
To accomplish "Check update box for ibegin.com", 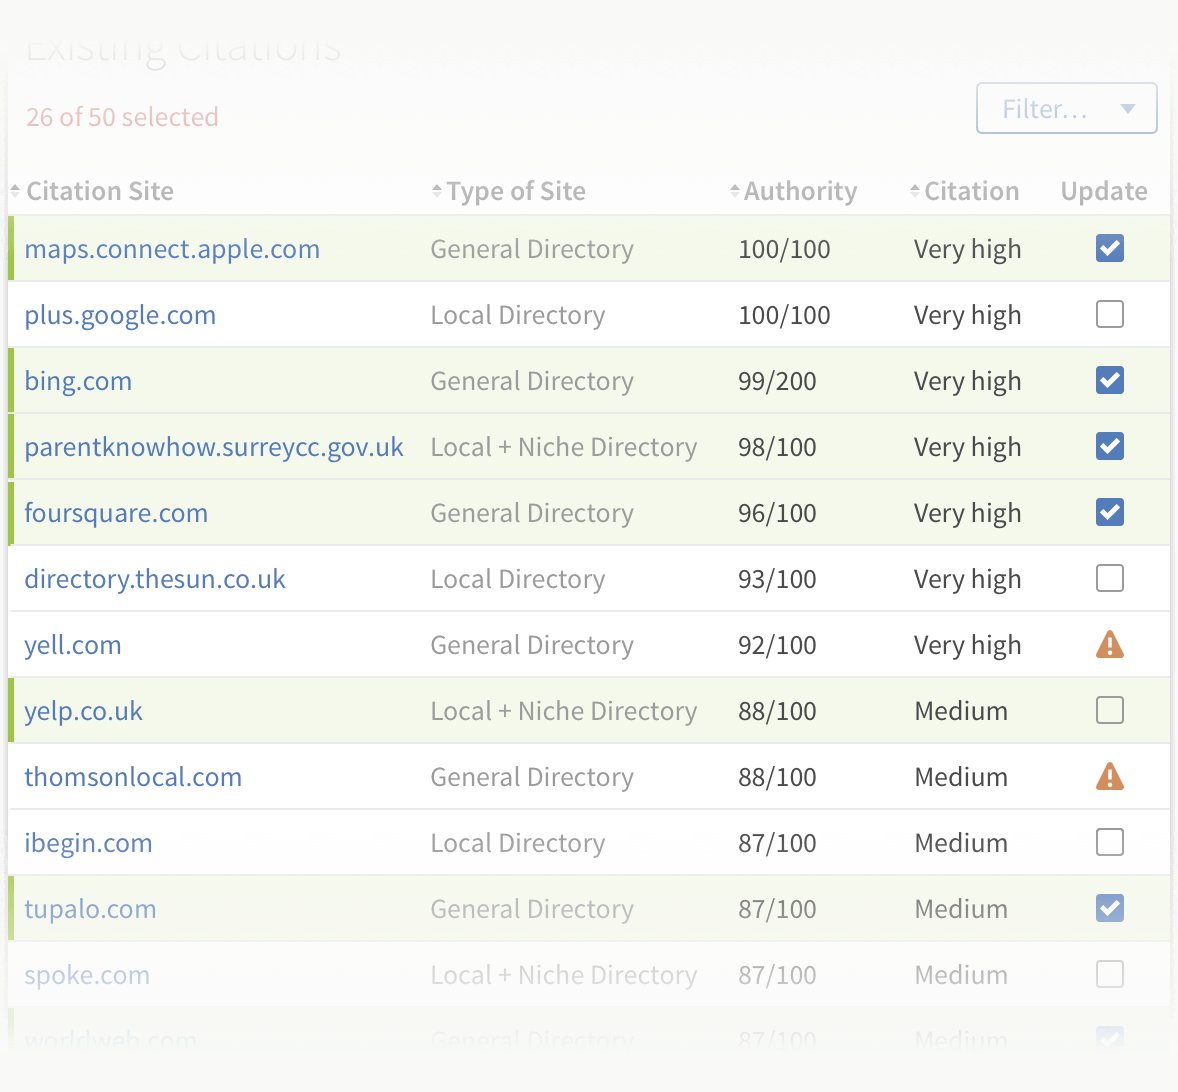I will point(1110,843).
